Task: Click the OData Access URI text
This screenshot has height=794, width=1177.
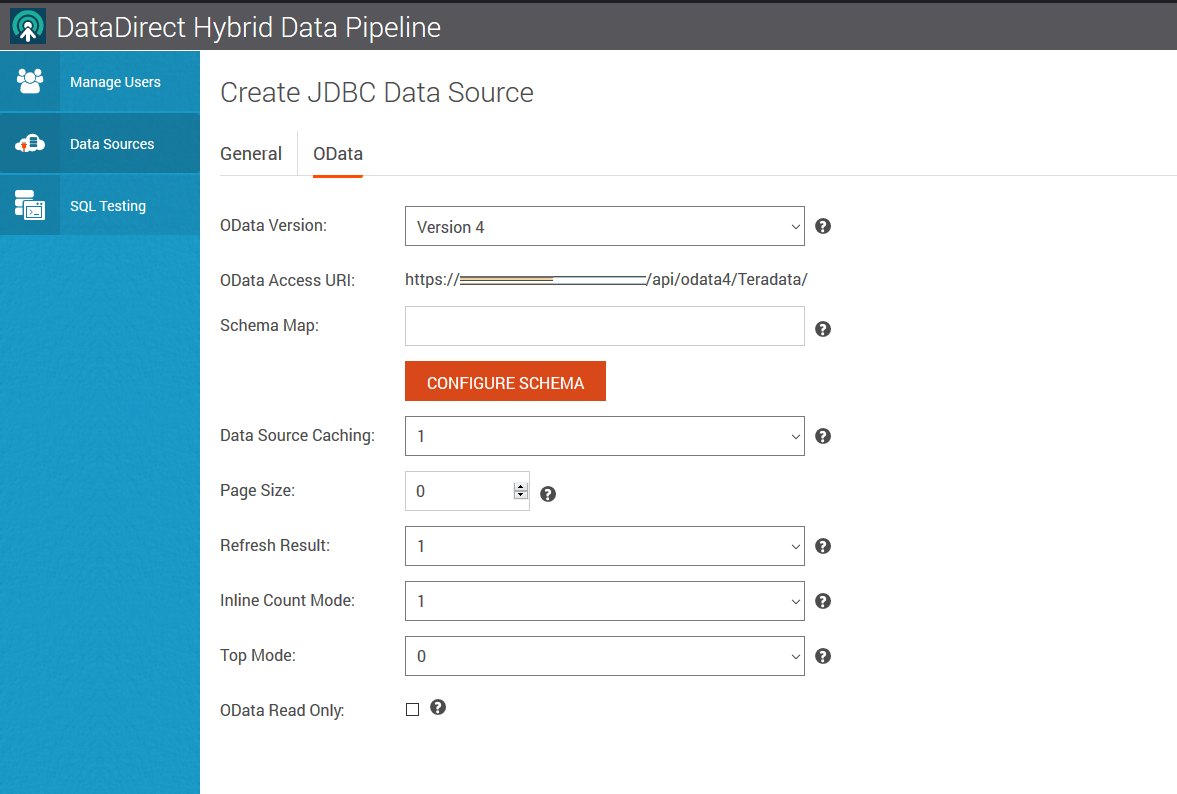Action: 606,279
